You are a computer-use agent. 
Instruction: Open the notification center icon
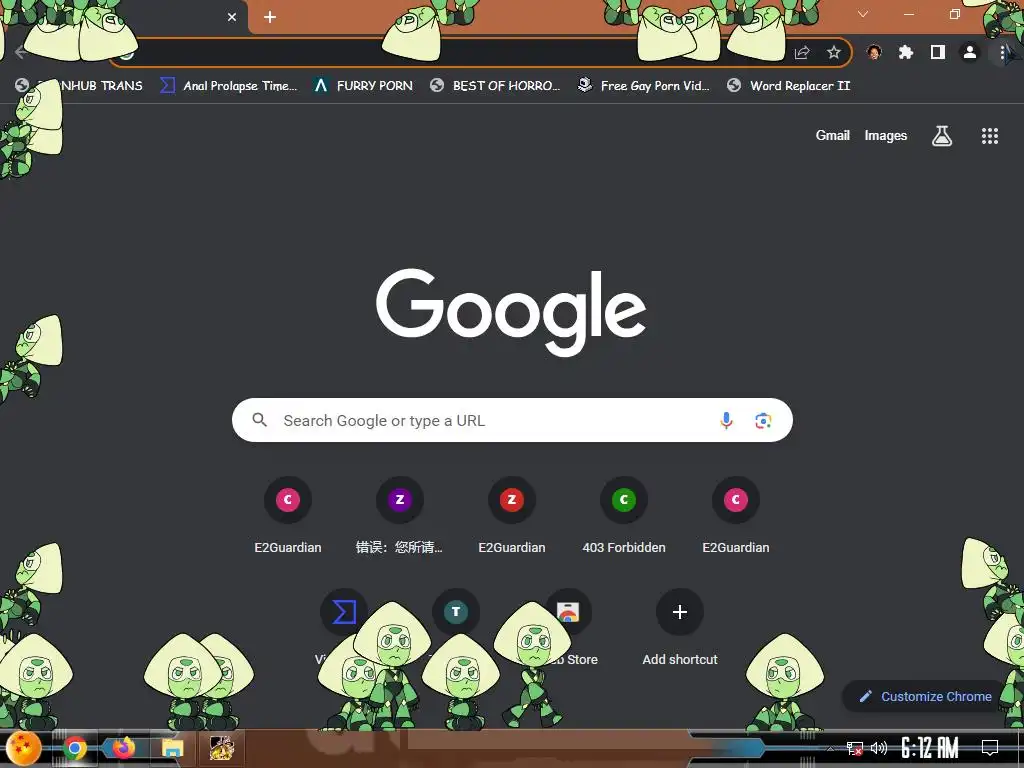pyautogui.click(x=990, y=748)
